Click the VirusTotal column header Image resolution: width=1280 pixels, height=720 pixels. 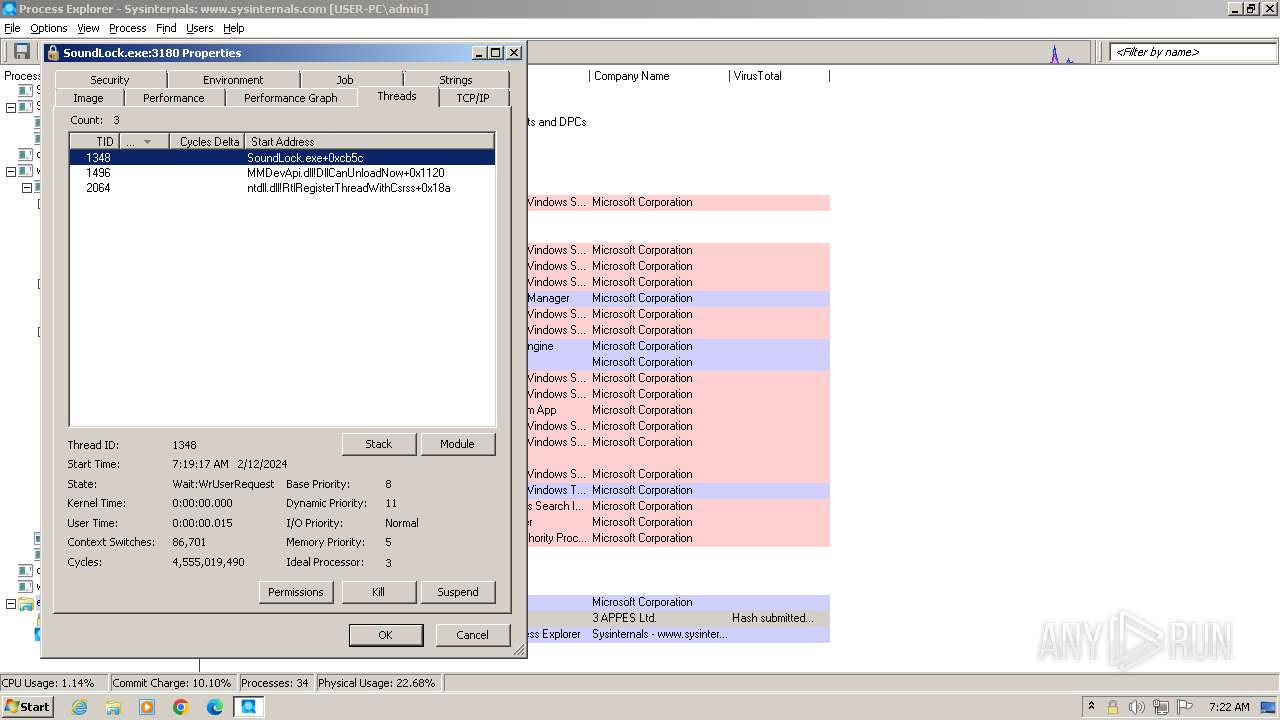[x=779, y=76]
